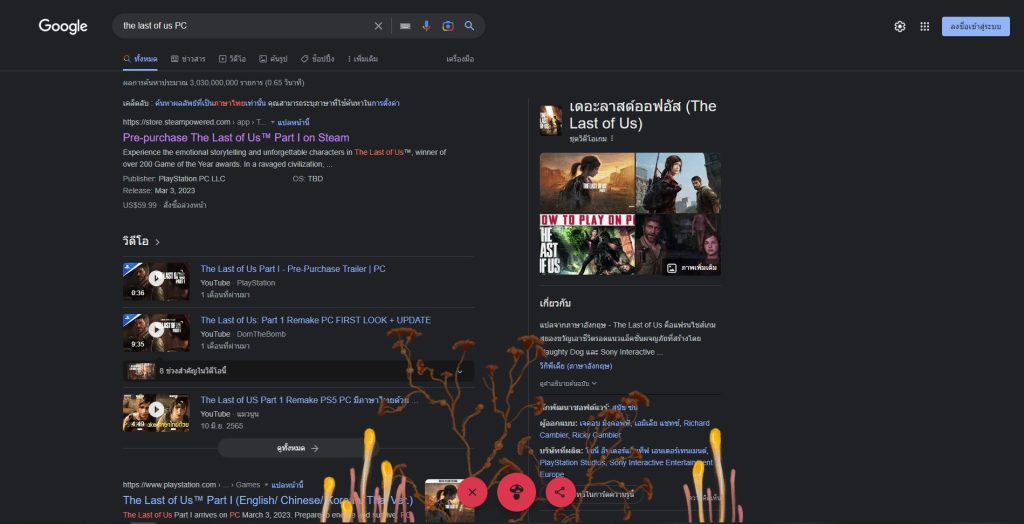Click the 'OS: TBD' text
This screenshot has width=1024, height=524.
[x=308, y=179]
